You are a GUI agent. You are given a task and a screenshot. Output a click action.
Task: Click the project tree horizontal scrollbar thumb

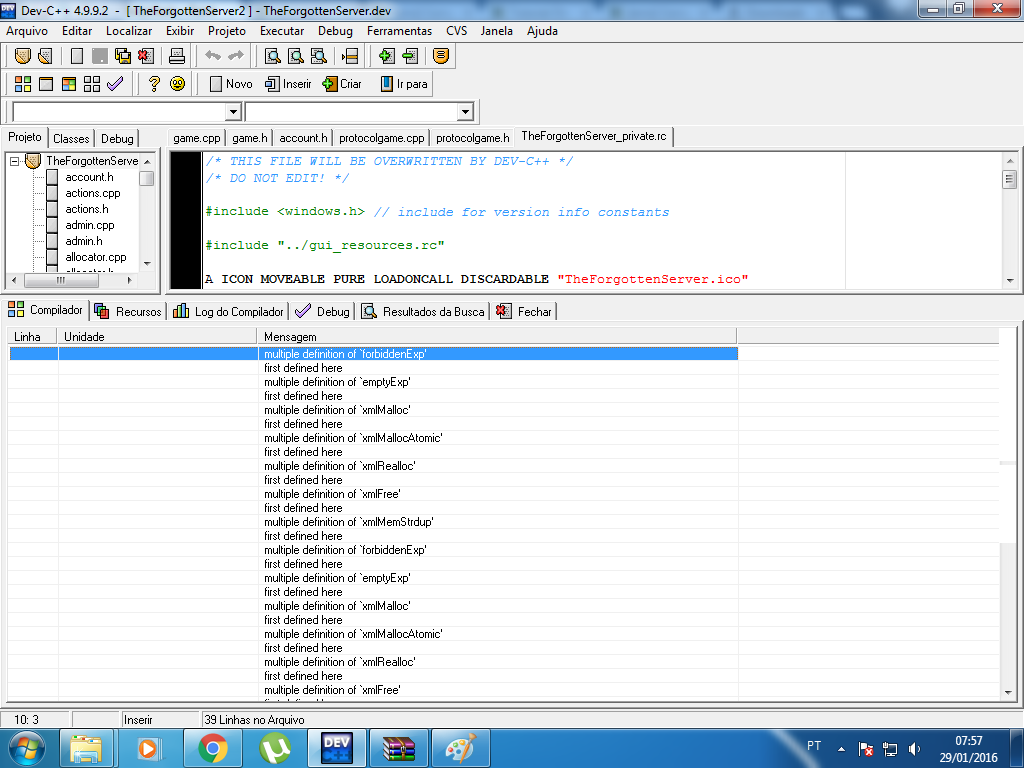click(61, 280)
